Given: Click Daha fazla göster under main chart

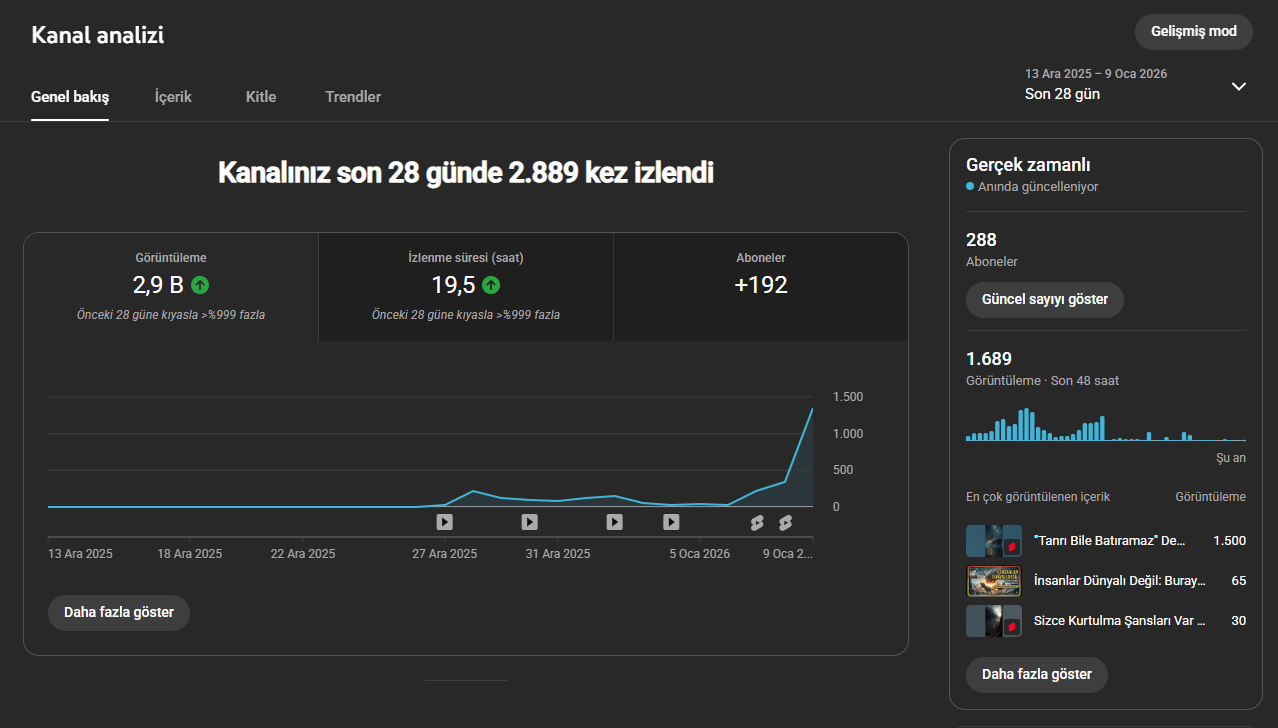Looking at the screenshot, I should 119,612.
